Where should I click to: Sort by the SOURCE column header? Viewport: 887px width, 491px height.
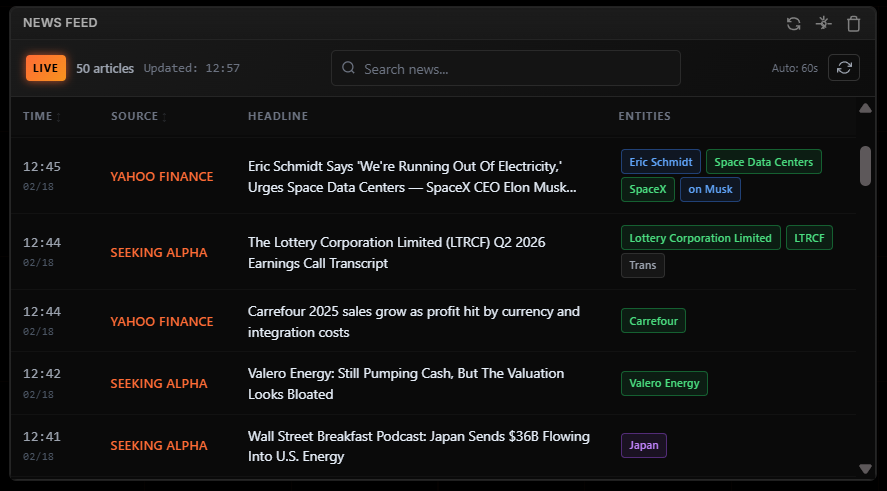[139, 116]
